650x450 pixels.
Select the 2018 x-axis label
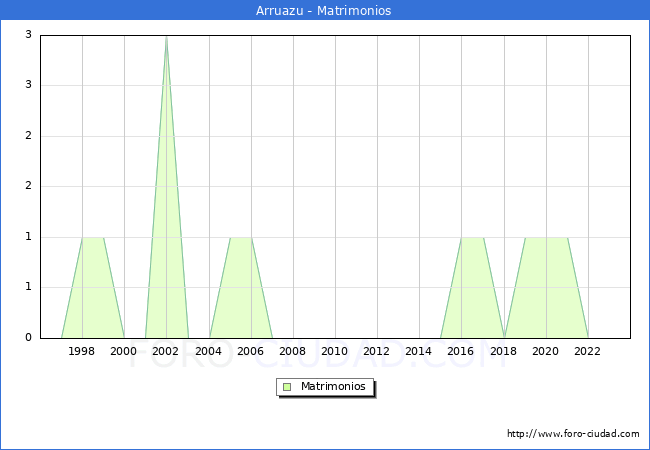504,351
